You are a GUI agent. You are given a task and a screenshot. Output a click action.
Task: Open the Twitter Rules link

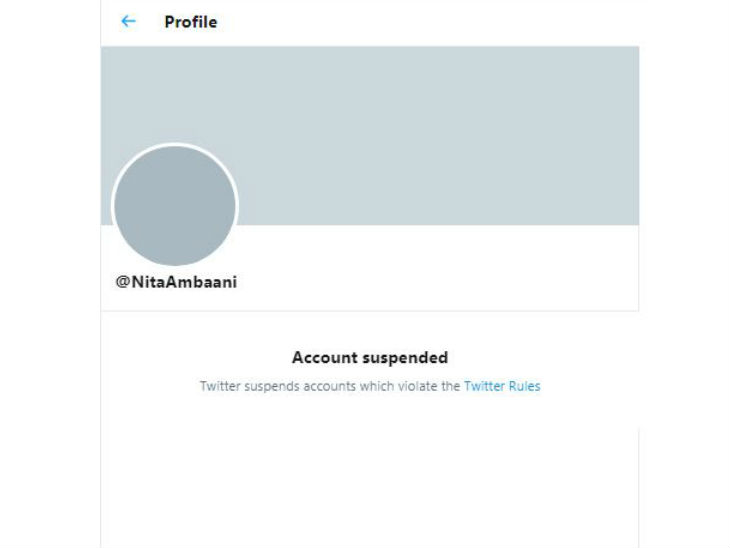point(502,386)
